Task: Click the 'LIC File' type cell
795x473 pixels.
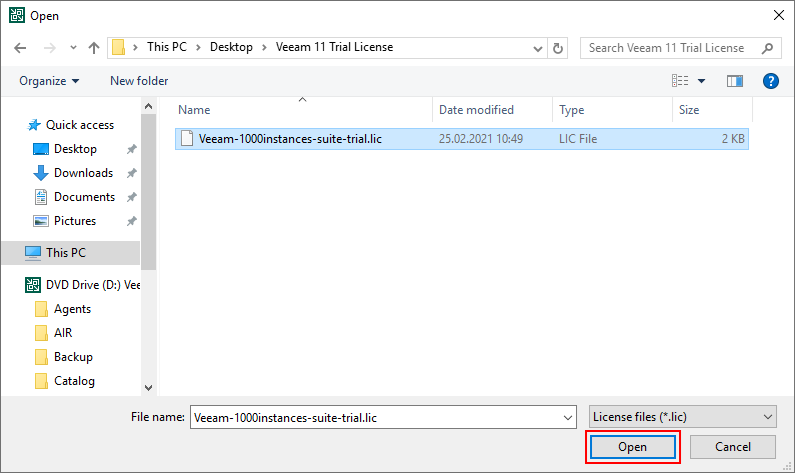Action: 578,139
